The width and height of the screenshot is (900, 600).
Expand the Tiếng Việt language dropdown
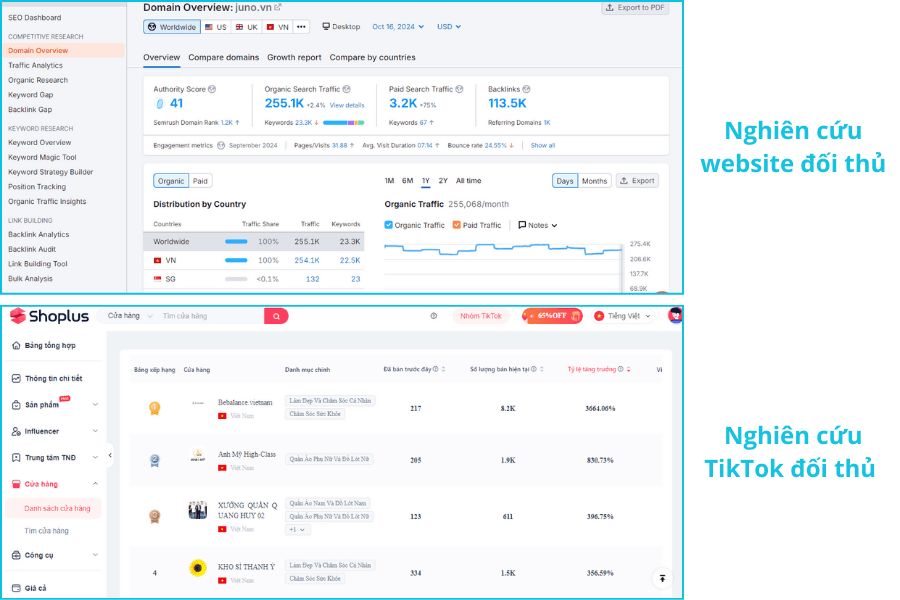click(624, 316)
